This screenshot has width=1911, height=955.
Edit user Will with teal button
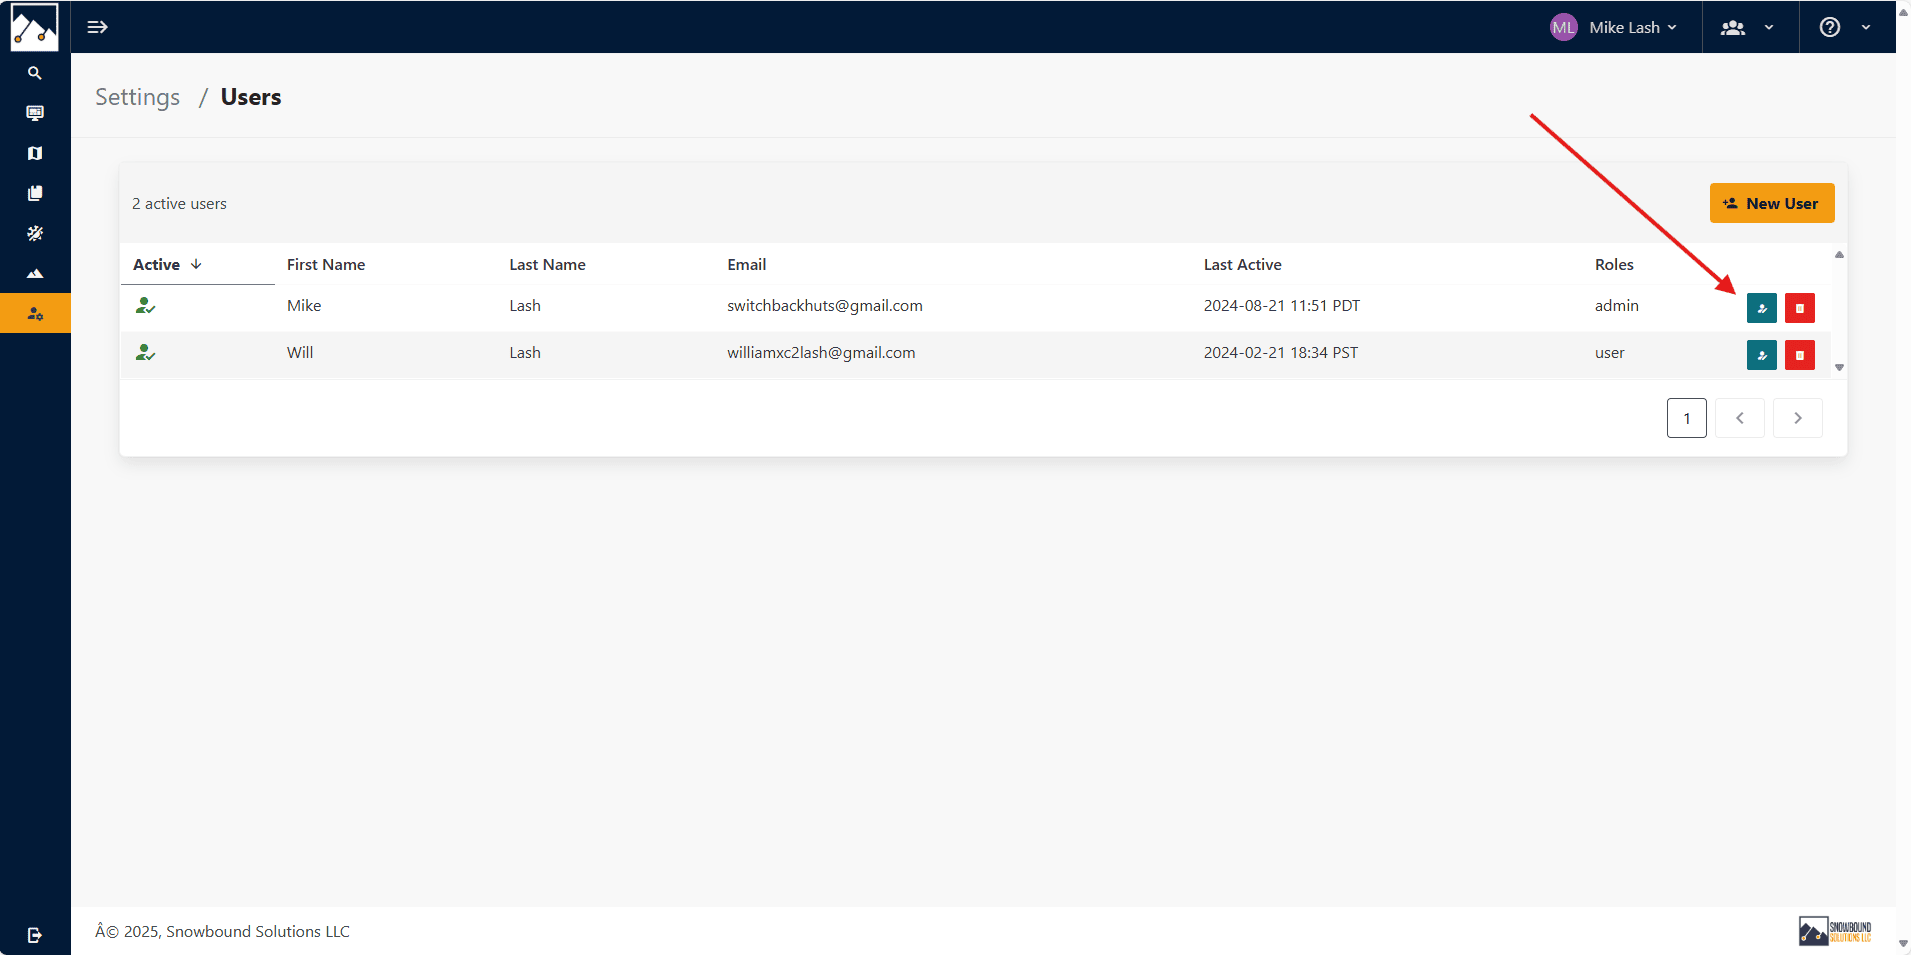pyautogui.click(x=1761, y=355)
